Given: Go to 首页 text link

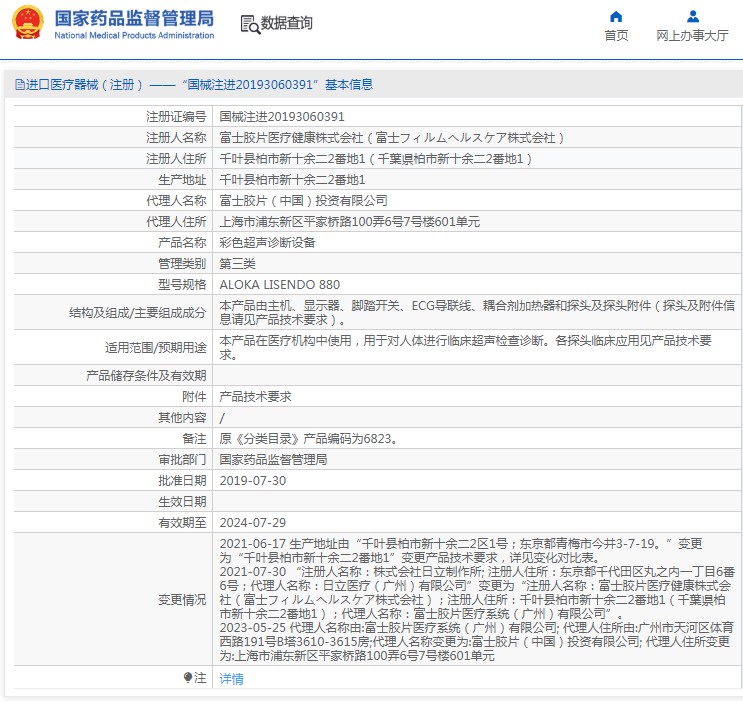Looking at the screenshot, I should (x=616, y=36).
